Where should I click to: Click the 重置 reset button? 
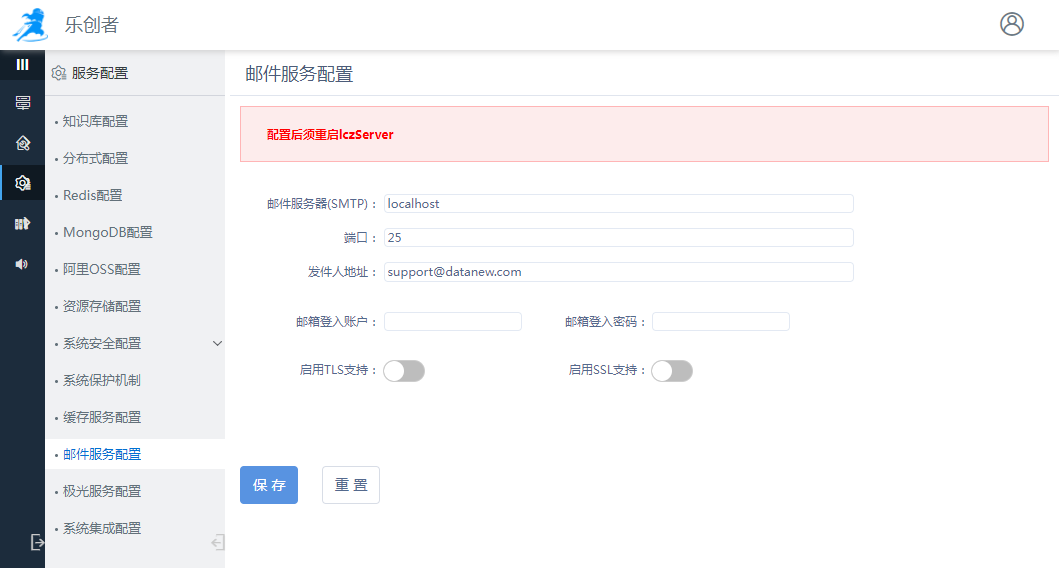click(x=350, y=485)
